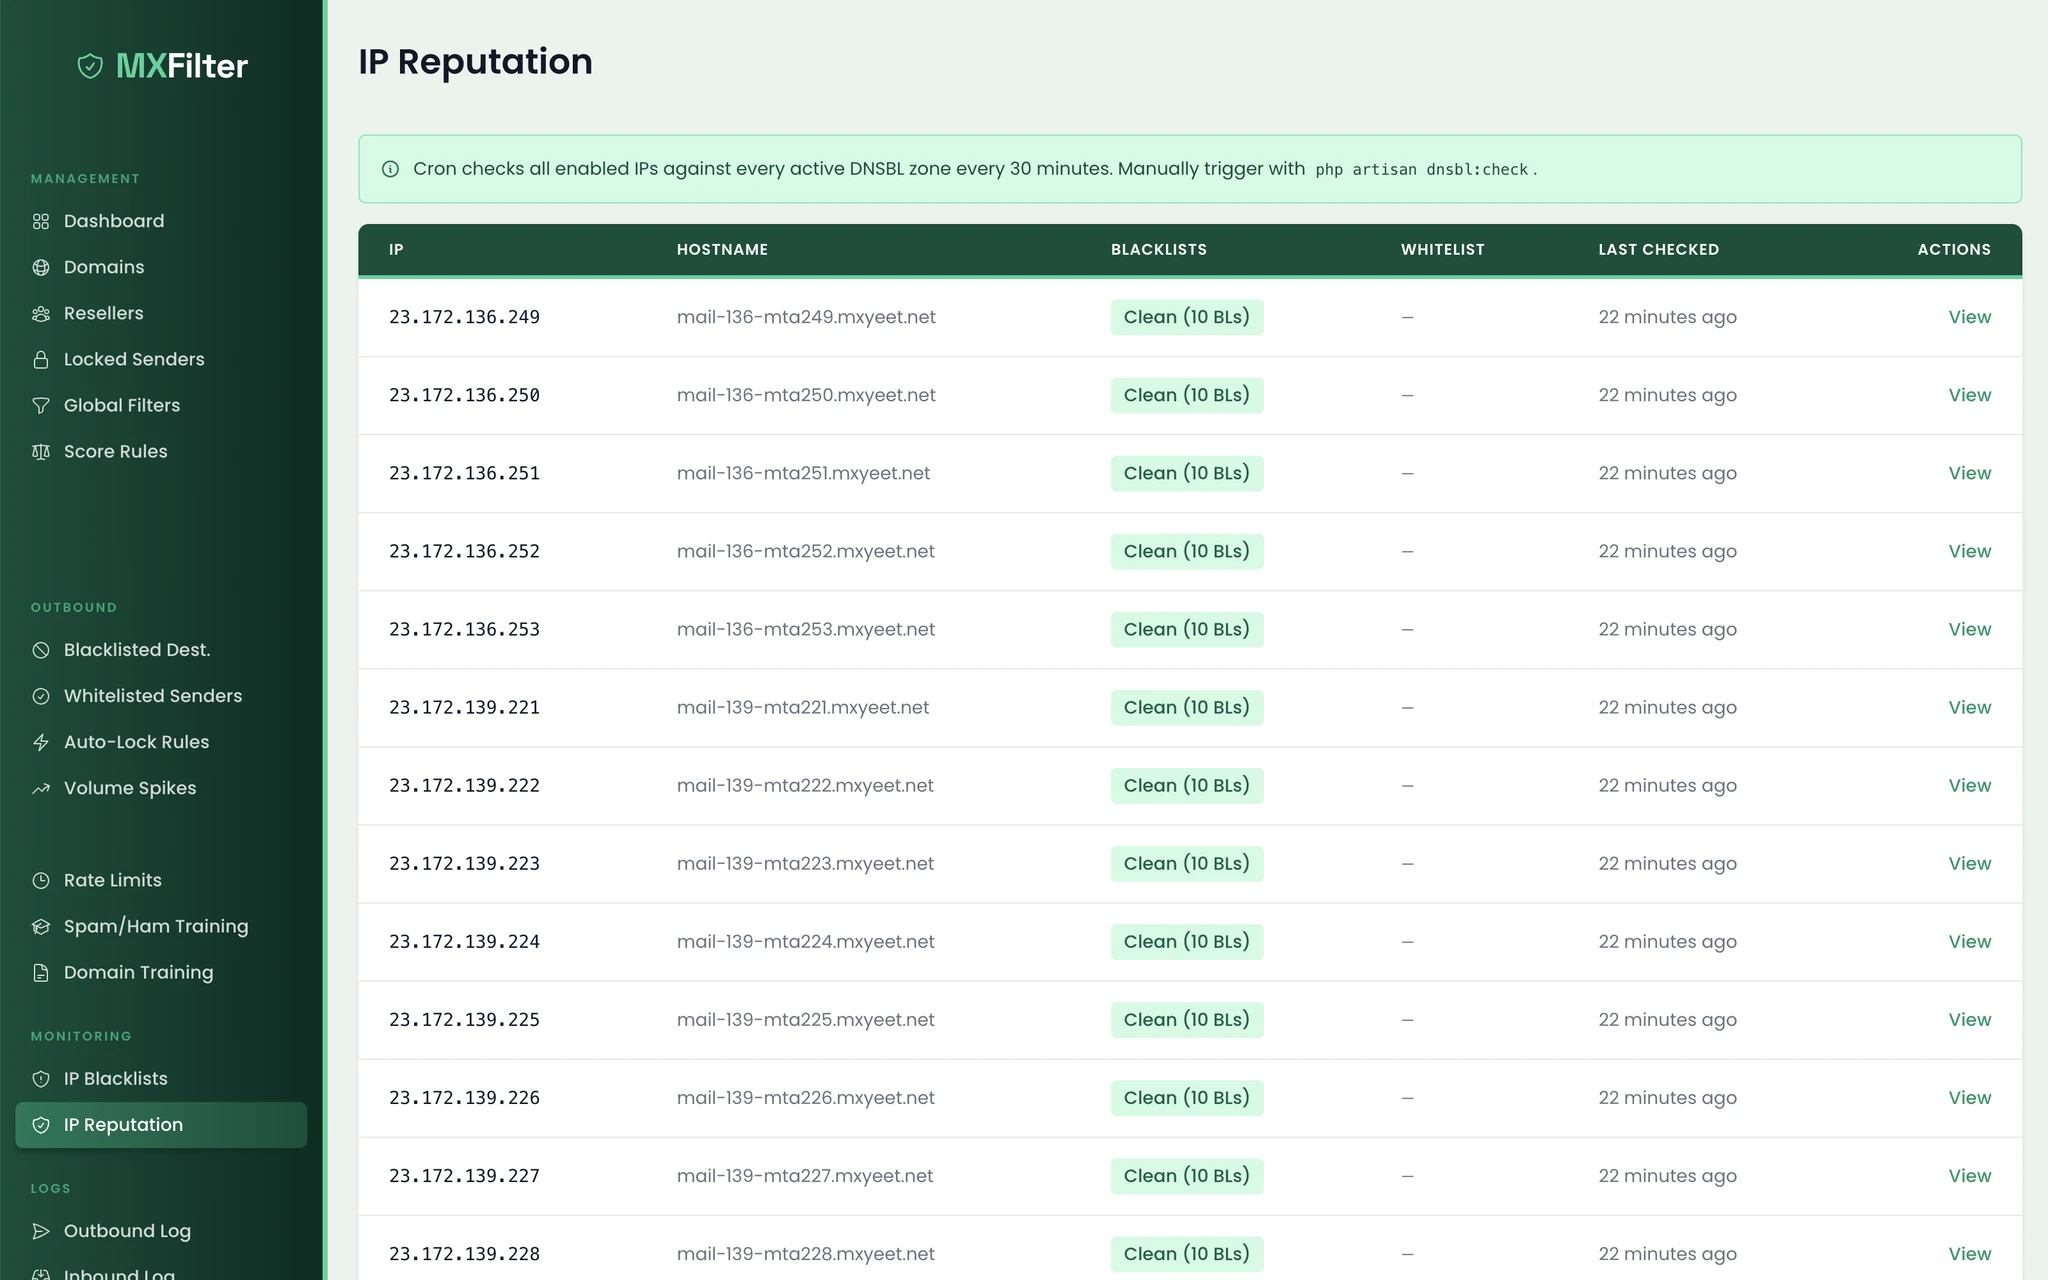Click the Spam/Ham Training graduation cap icon
Image resolution: width=2048 pixels, height=1280 pixels.
coord(41,926)
